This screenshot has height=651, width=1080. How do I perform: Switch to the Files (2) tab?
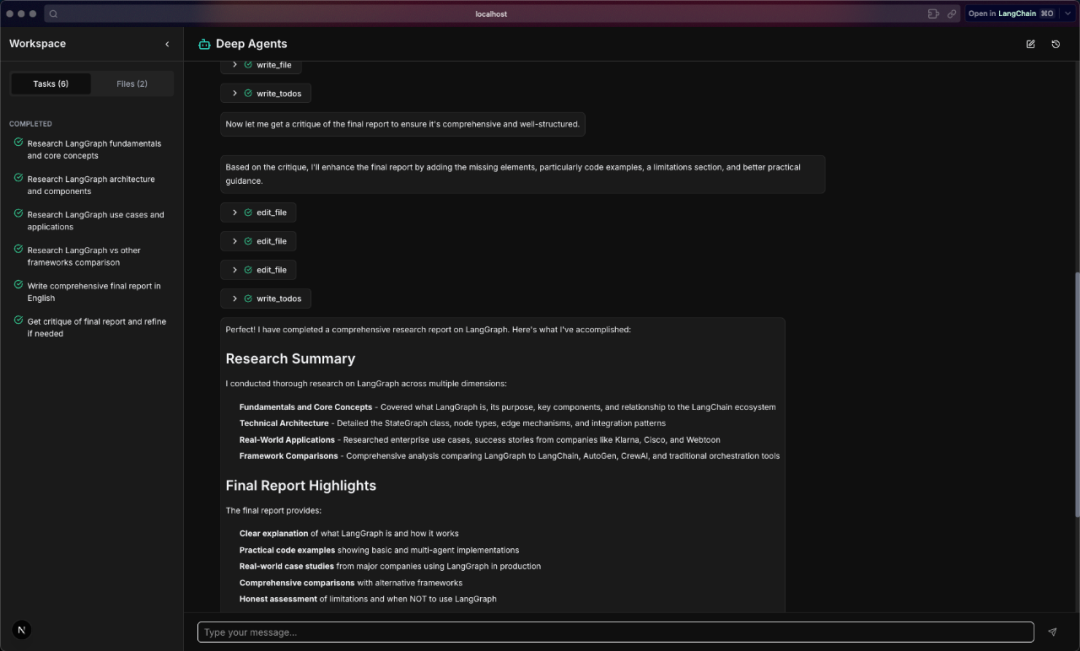pyautogui.click(x=132, y=84)
